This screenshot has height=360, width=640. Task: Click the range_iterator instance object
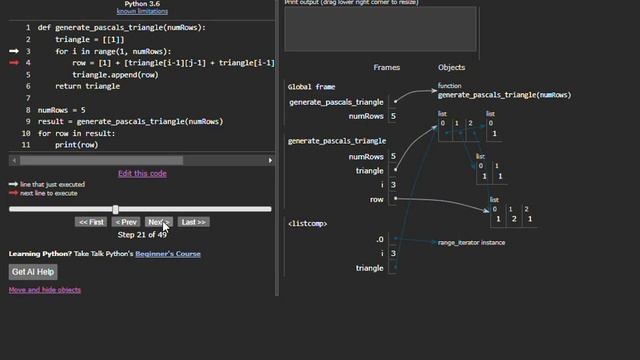click(471, 242)
